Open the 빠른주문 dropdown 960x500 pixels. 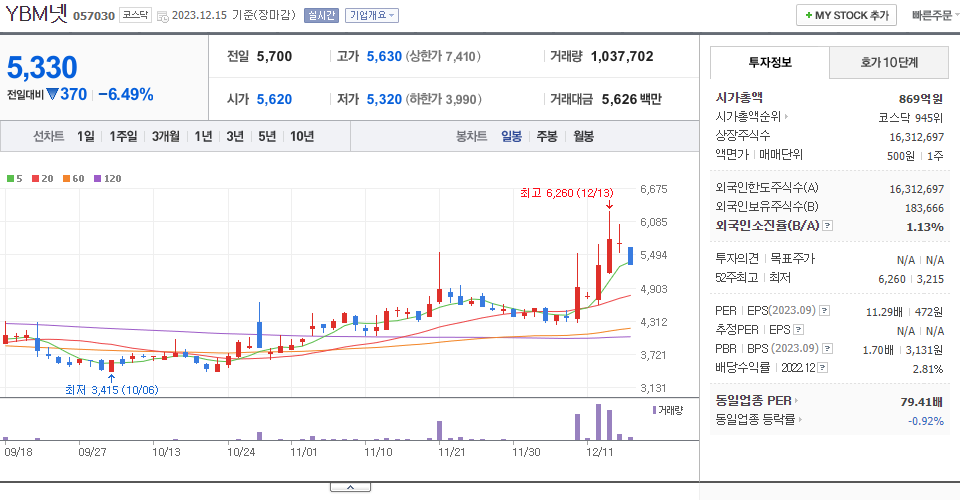pos(935,15)
